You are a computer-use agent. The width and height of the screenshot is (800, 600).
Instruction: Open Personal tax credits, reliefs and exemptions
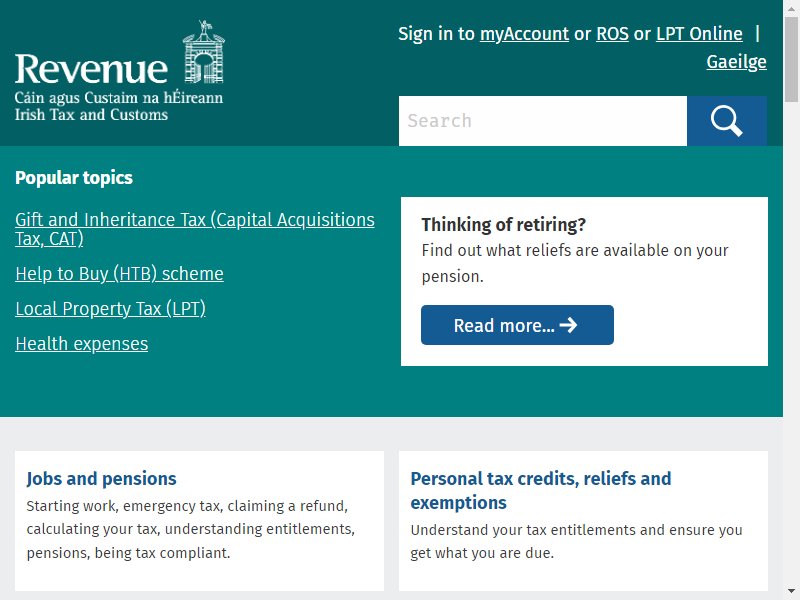541,491
